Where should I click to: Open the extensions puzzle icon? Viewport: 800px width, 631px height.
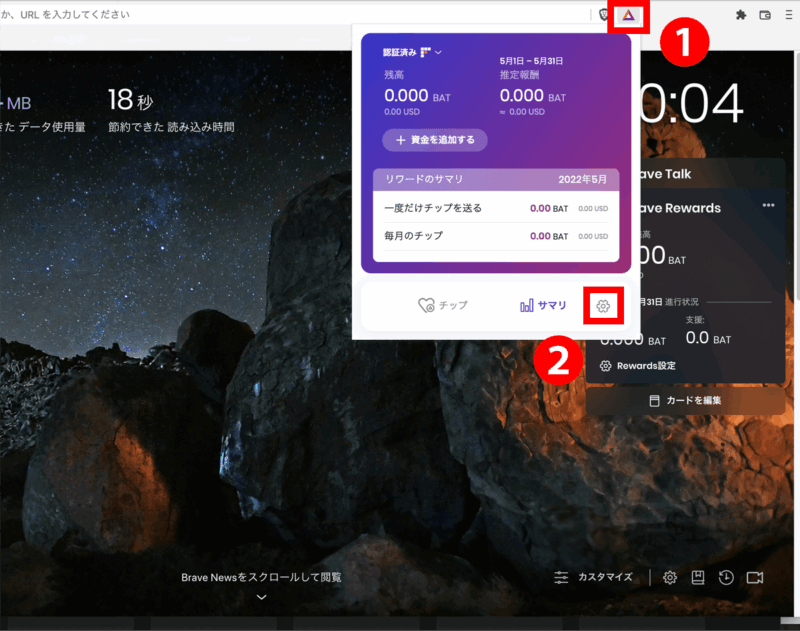[741, 15]
